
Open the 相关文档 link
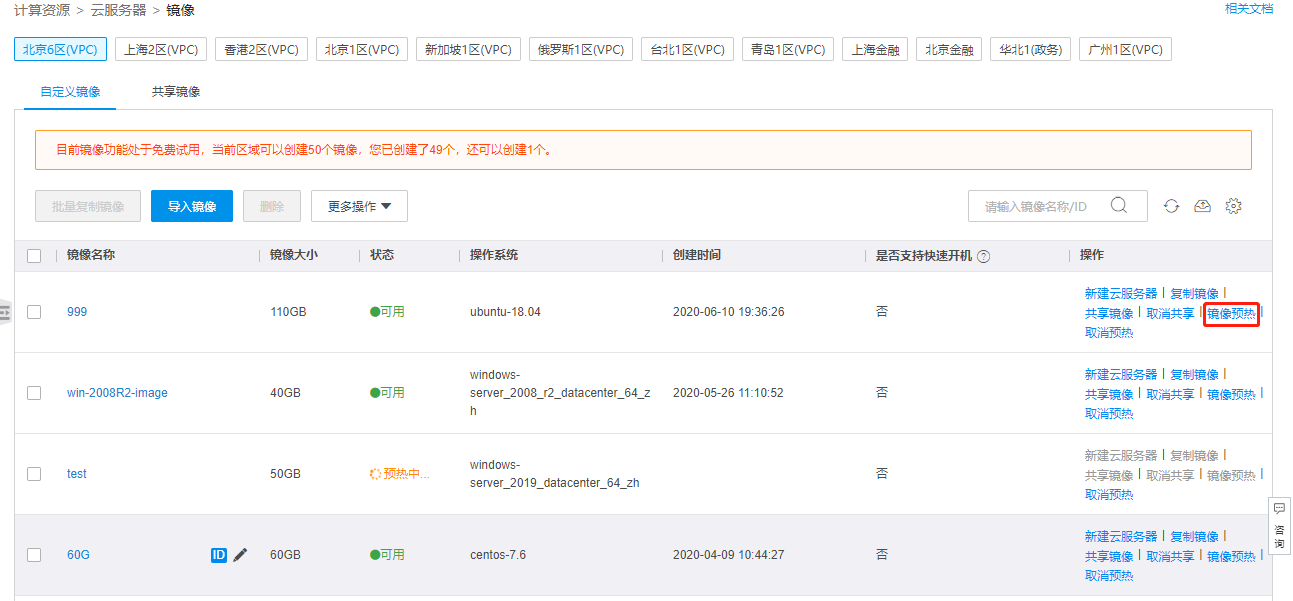(x=1249, y=8)
